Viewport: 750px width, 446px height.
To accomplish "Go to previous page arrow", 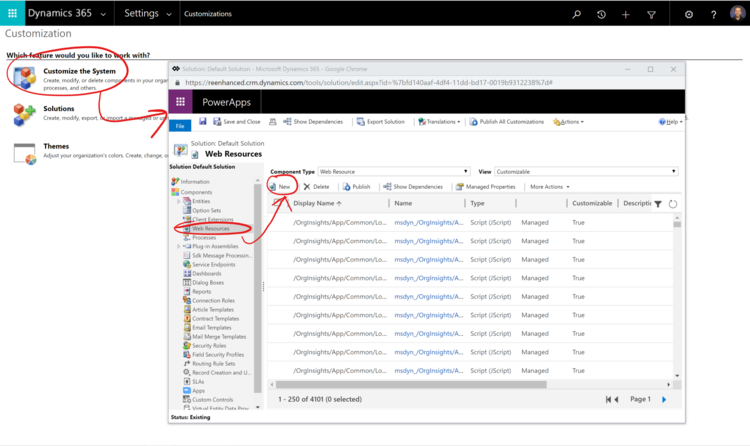I will click(x=616, y=399).
